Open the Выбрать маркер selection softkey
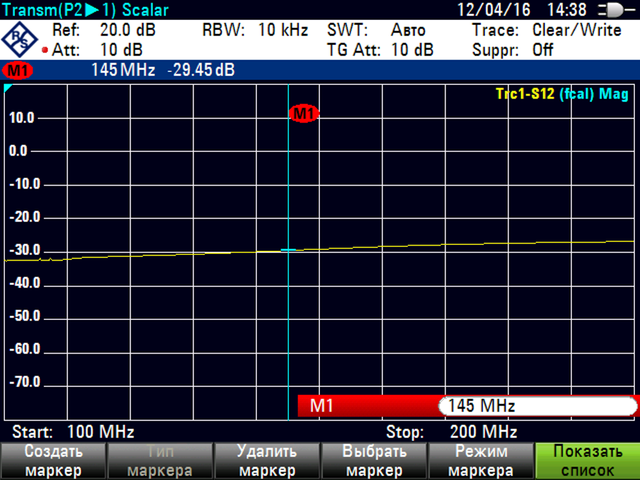This screenshot has height=480, width=640. (x=373, y=460)
